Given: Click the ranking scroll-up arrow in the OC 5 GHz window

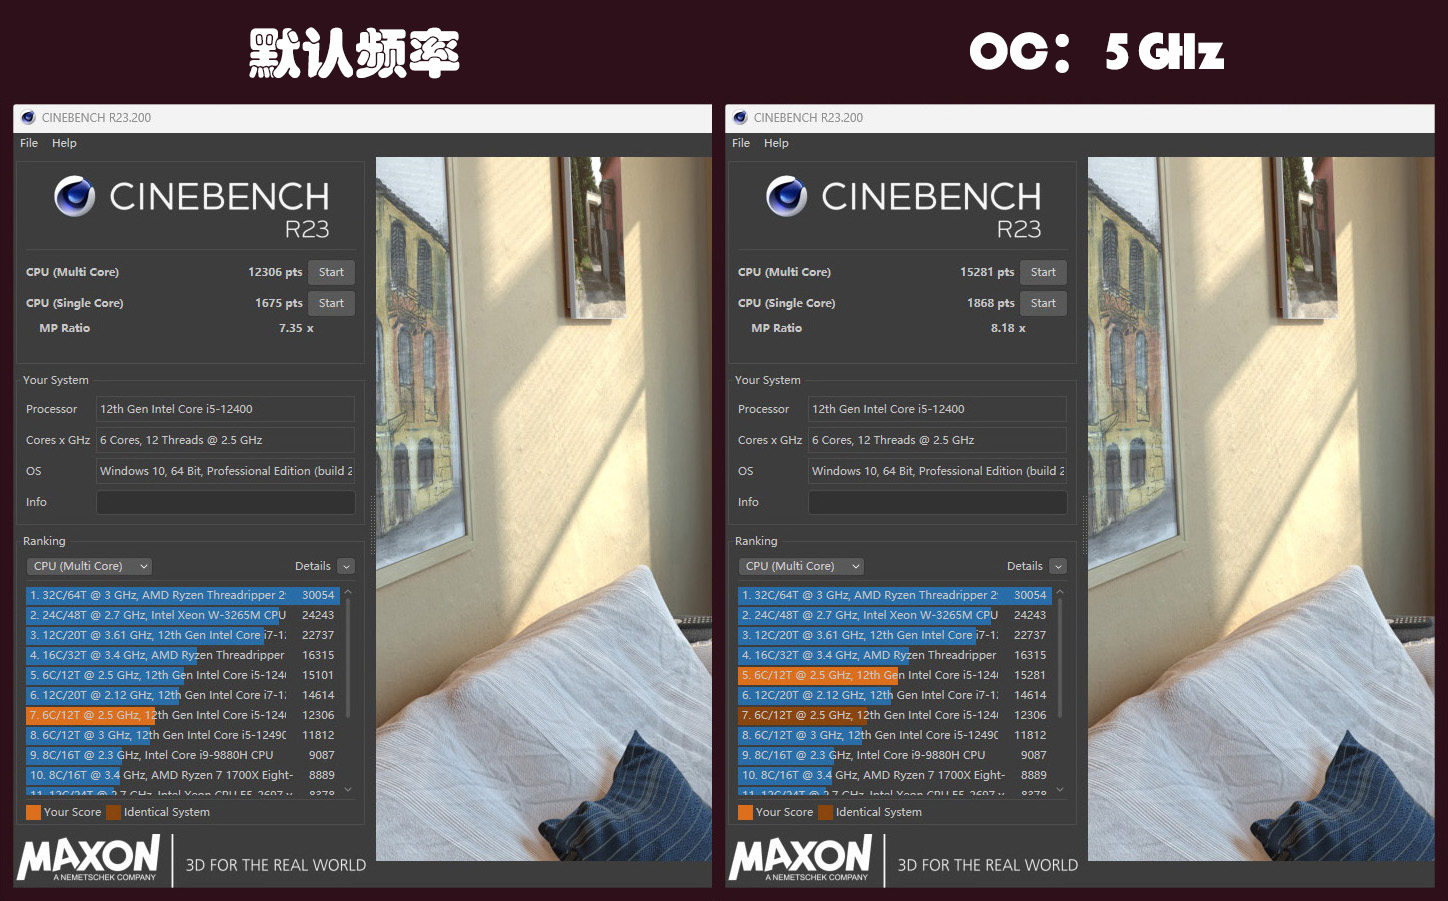Looking at the screenshot, I should click(1060, 592).
